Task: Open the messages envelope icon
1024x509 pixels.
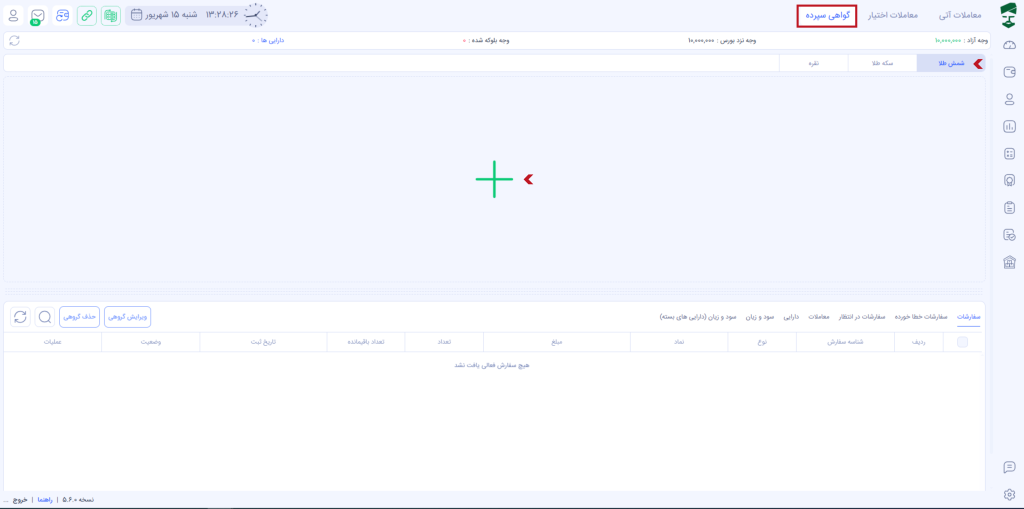Action: (37, 16)
